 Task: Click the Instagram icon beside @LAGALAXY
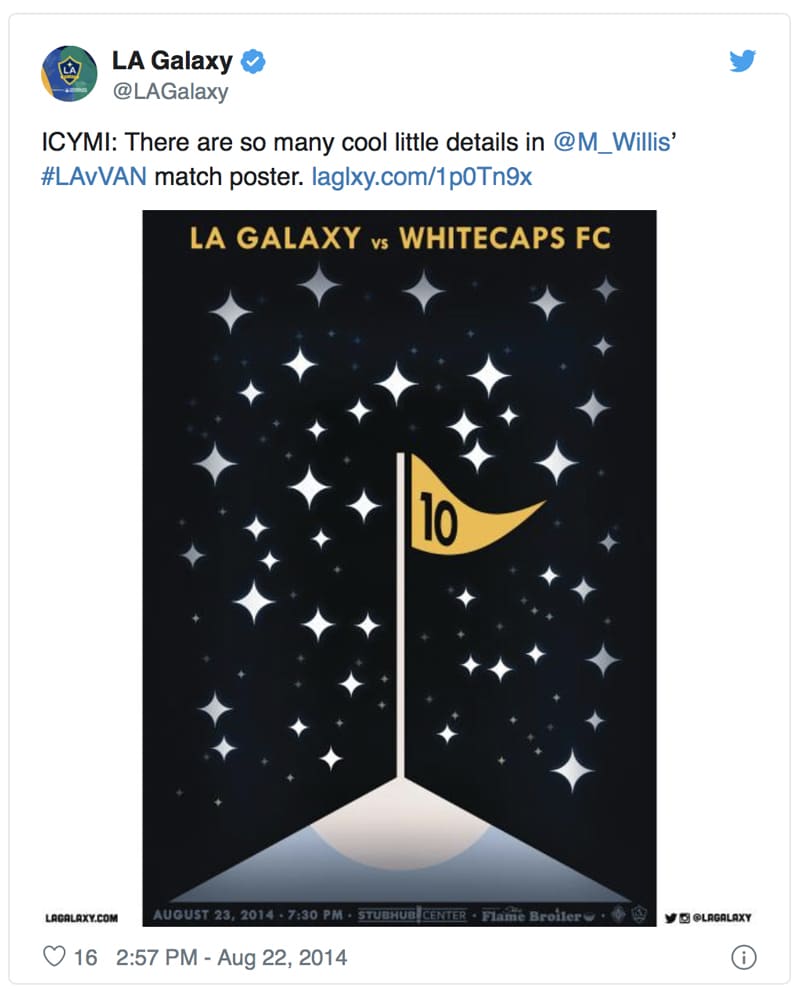[x=684, y=918]
